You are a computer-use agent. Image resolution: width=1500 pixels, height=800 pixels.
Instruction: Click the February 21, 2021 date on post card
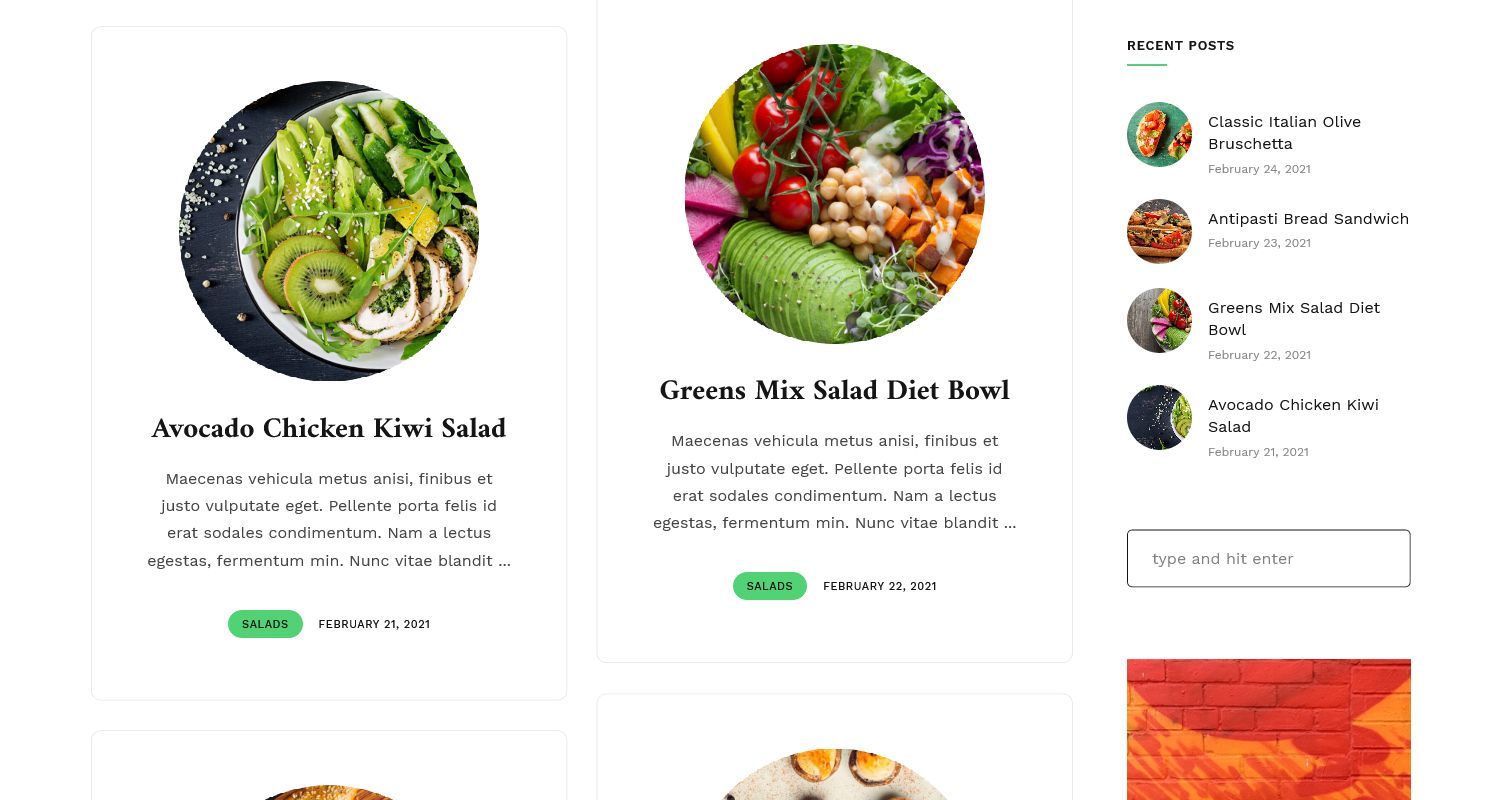point(374,624)
